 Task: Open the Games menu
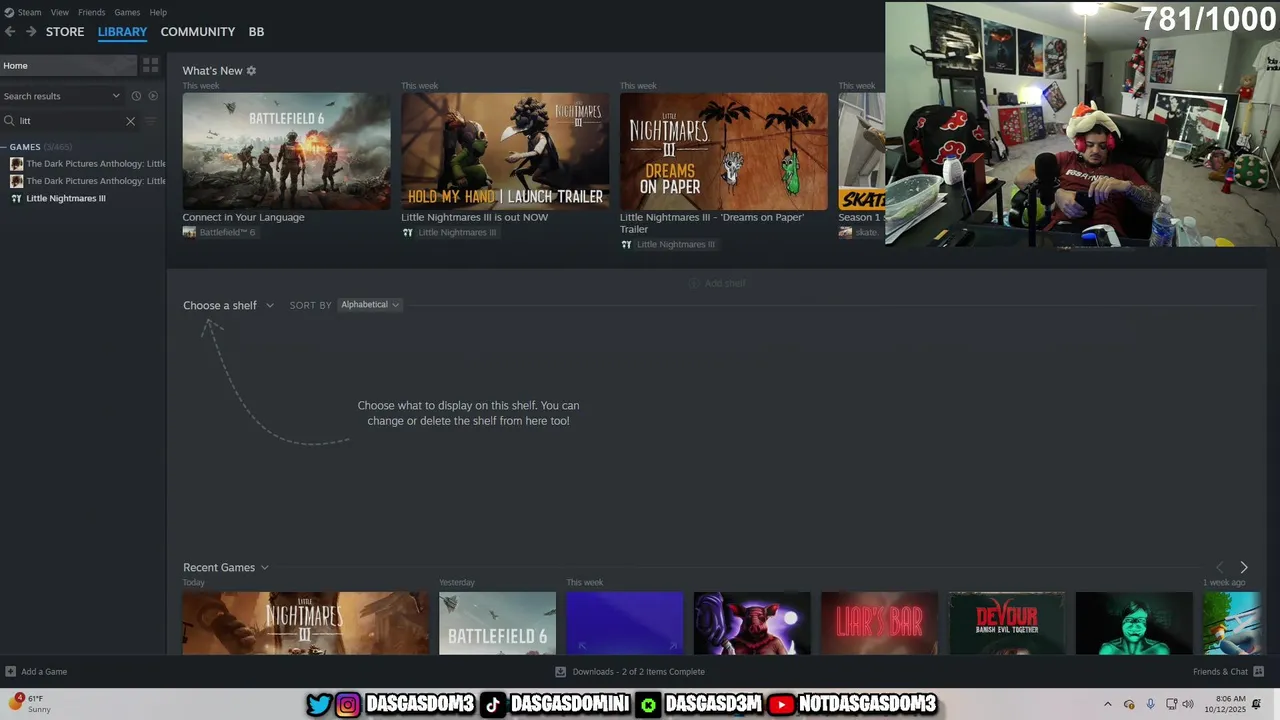[x=127, y=12]
